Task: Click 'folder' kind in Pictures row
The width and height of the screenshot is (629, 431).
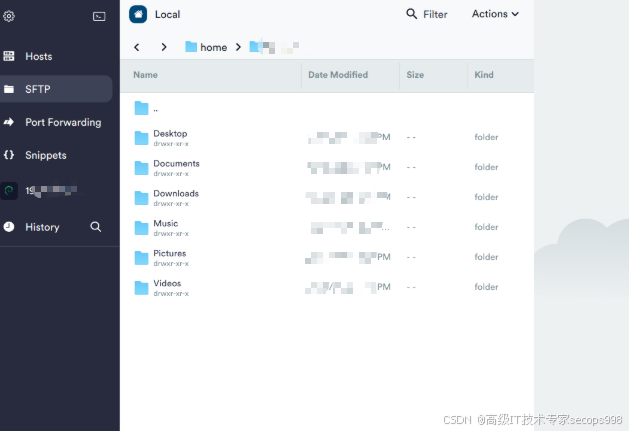Action: point(486,257)
